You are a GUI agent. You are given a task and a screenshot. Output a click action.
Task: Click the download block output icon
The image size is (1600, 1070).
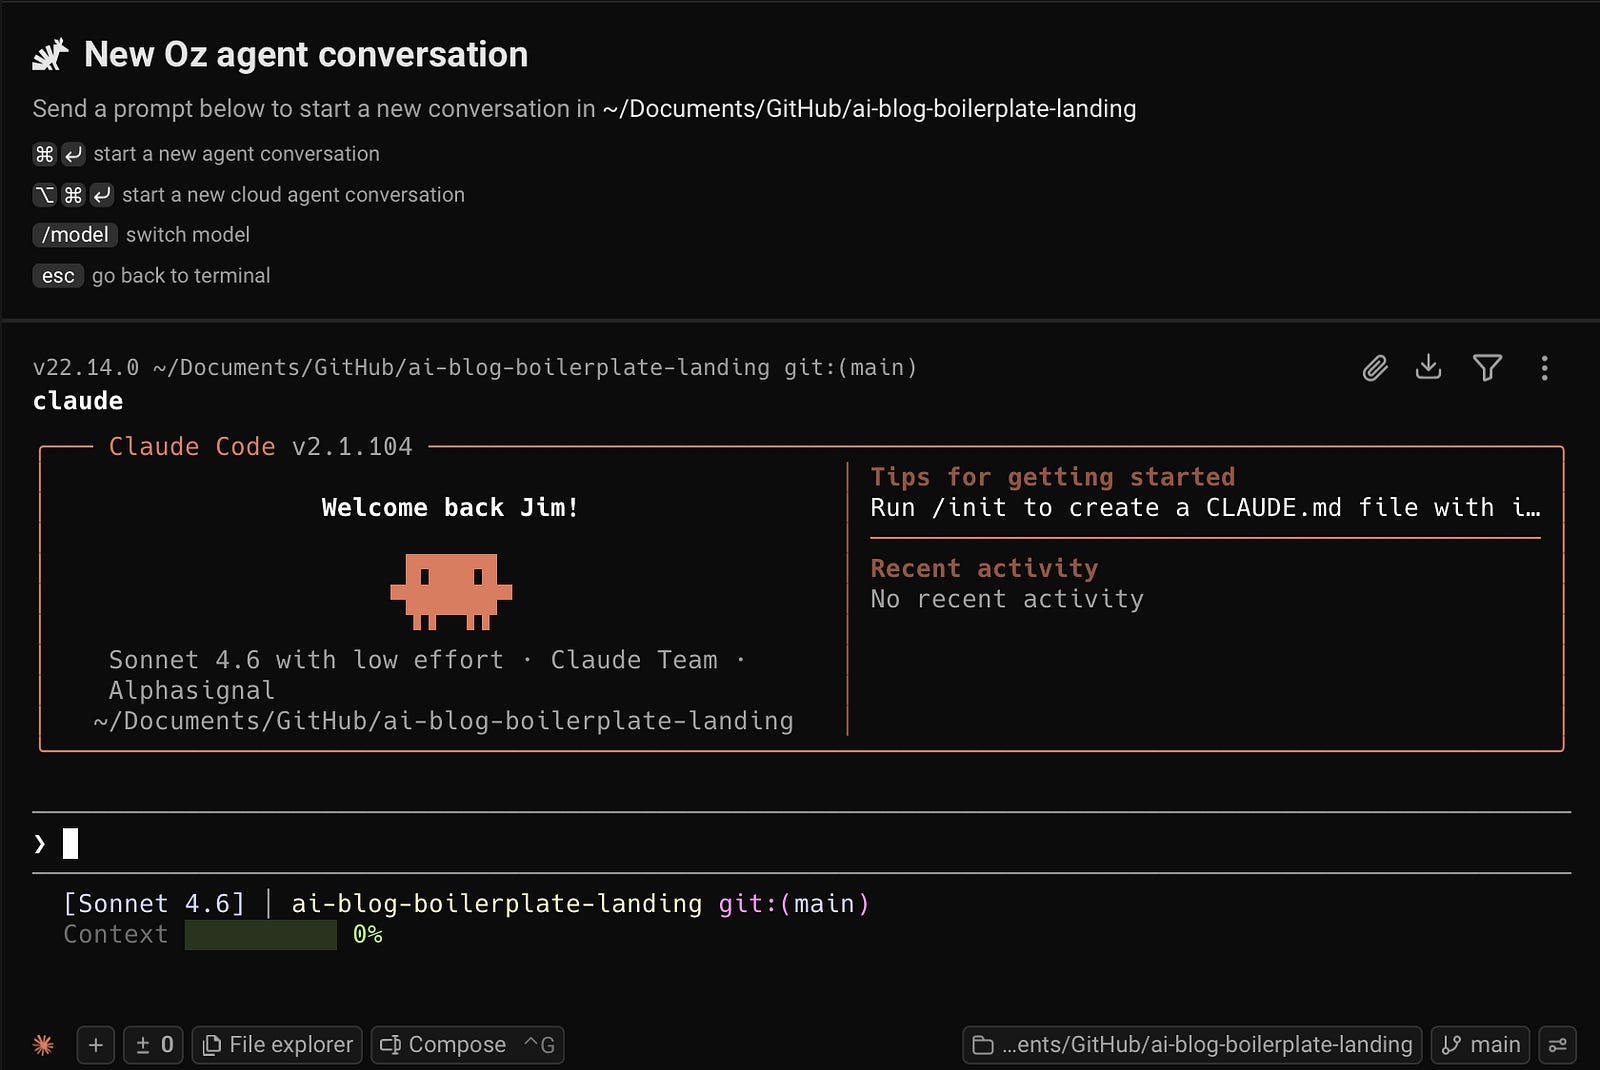(1429, 367)
